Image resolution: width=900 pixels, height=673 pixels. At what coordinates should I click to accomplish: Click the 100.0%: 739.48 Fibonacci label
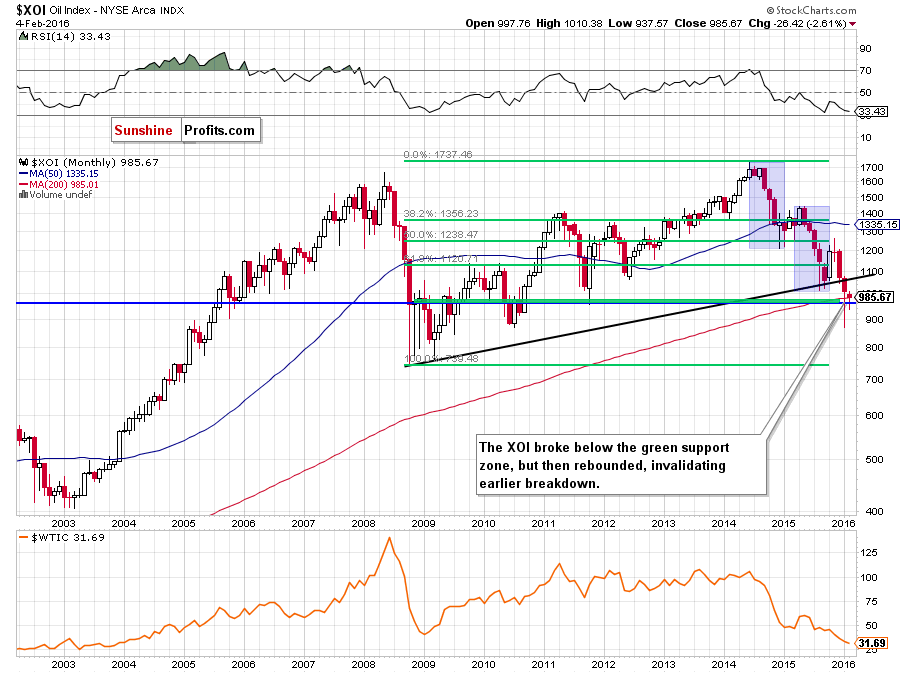click(x=441, y=359)
